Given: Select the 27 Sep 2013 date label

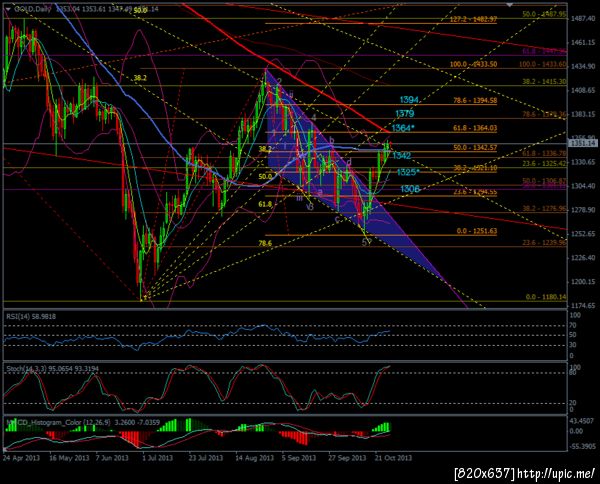Looking at the screenshot, I should click(x=347, y=458).
